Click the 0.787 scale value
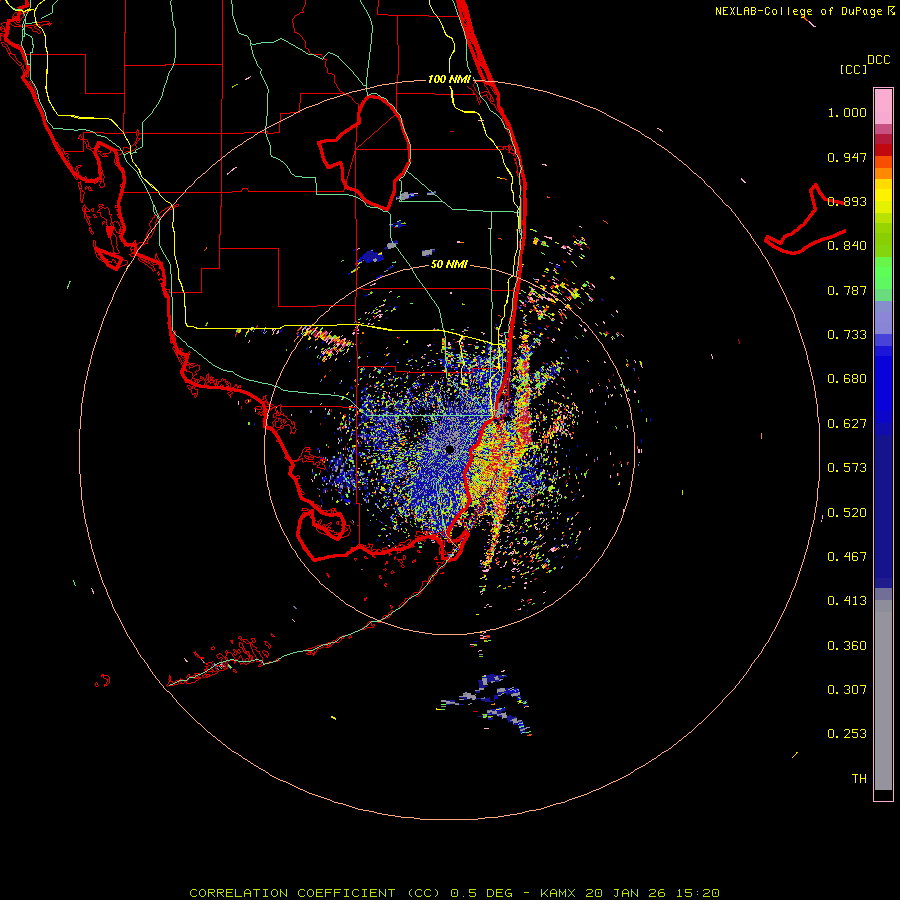Viewport: 900px width, 900px height. 847,290
